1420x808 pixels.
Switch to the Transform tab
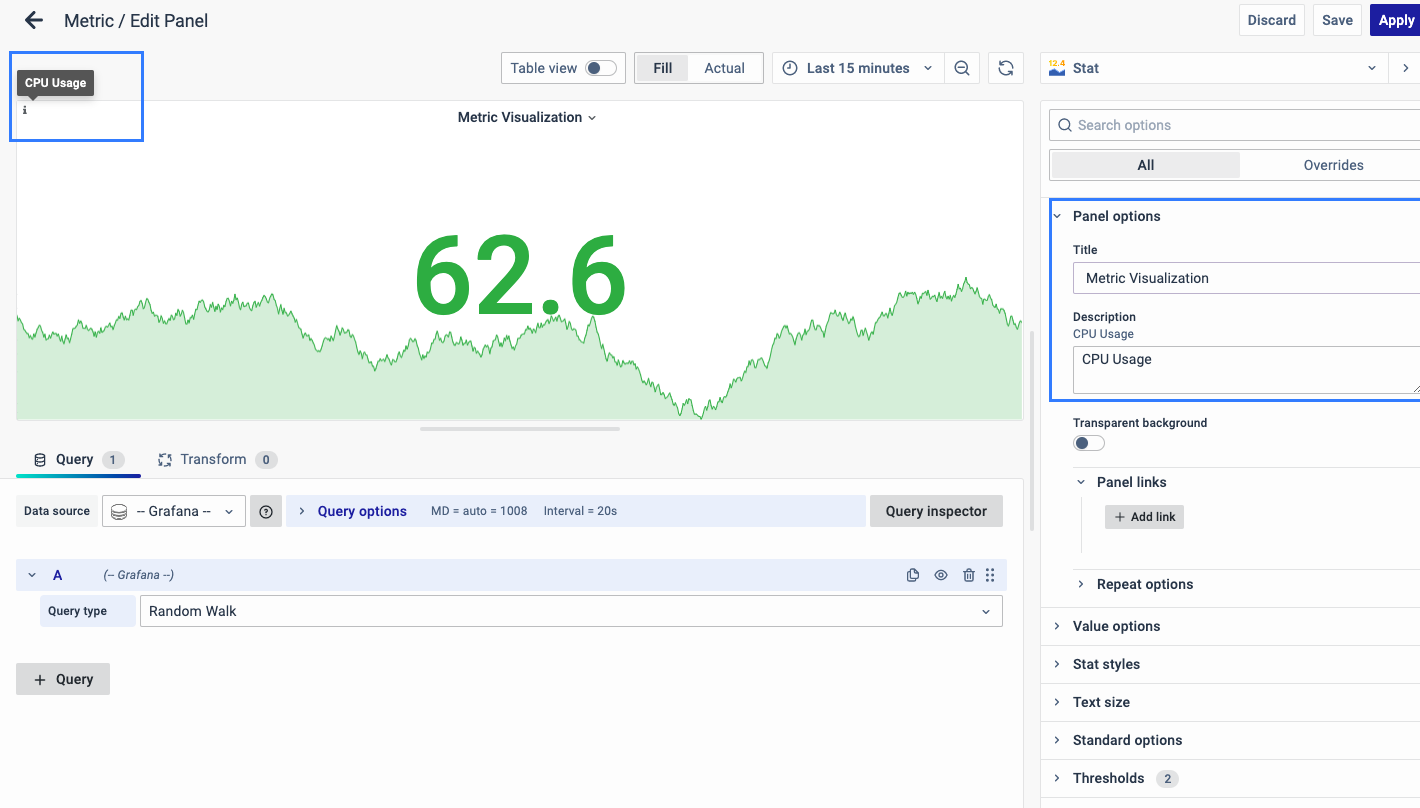213,460
